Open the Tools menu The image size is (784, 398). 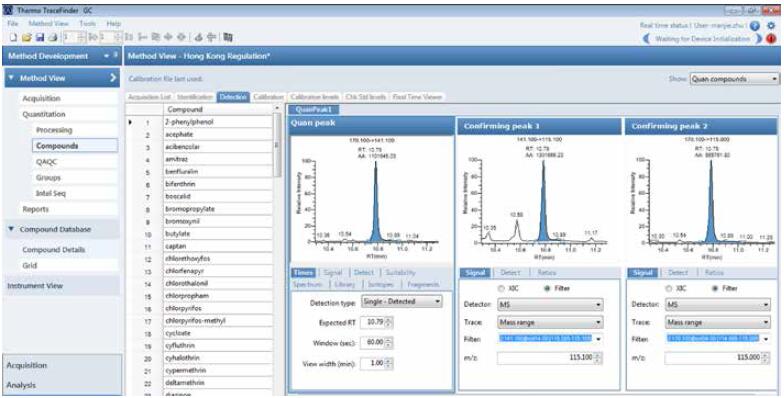coord(88,24)
